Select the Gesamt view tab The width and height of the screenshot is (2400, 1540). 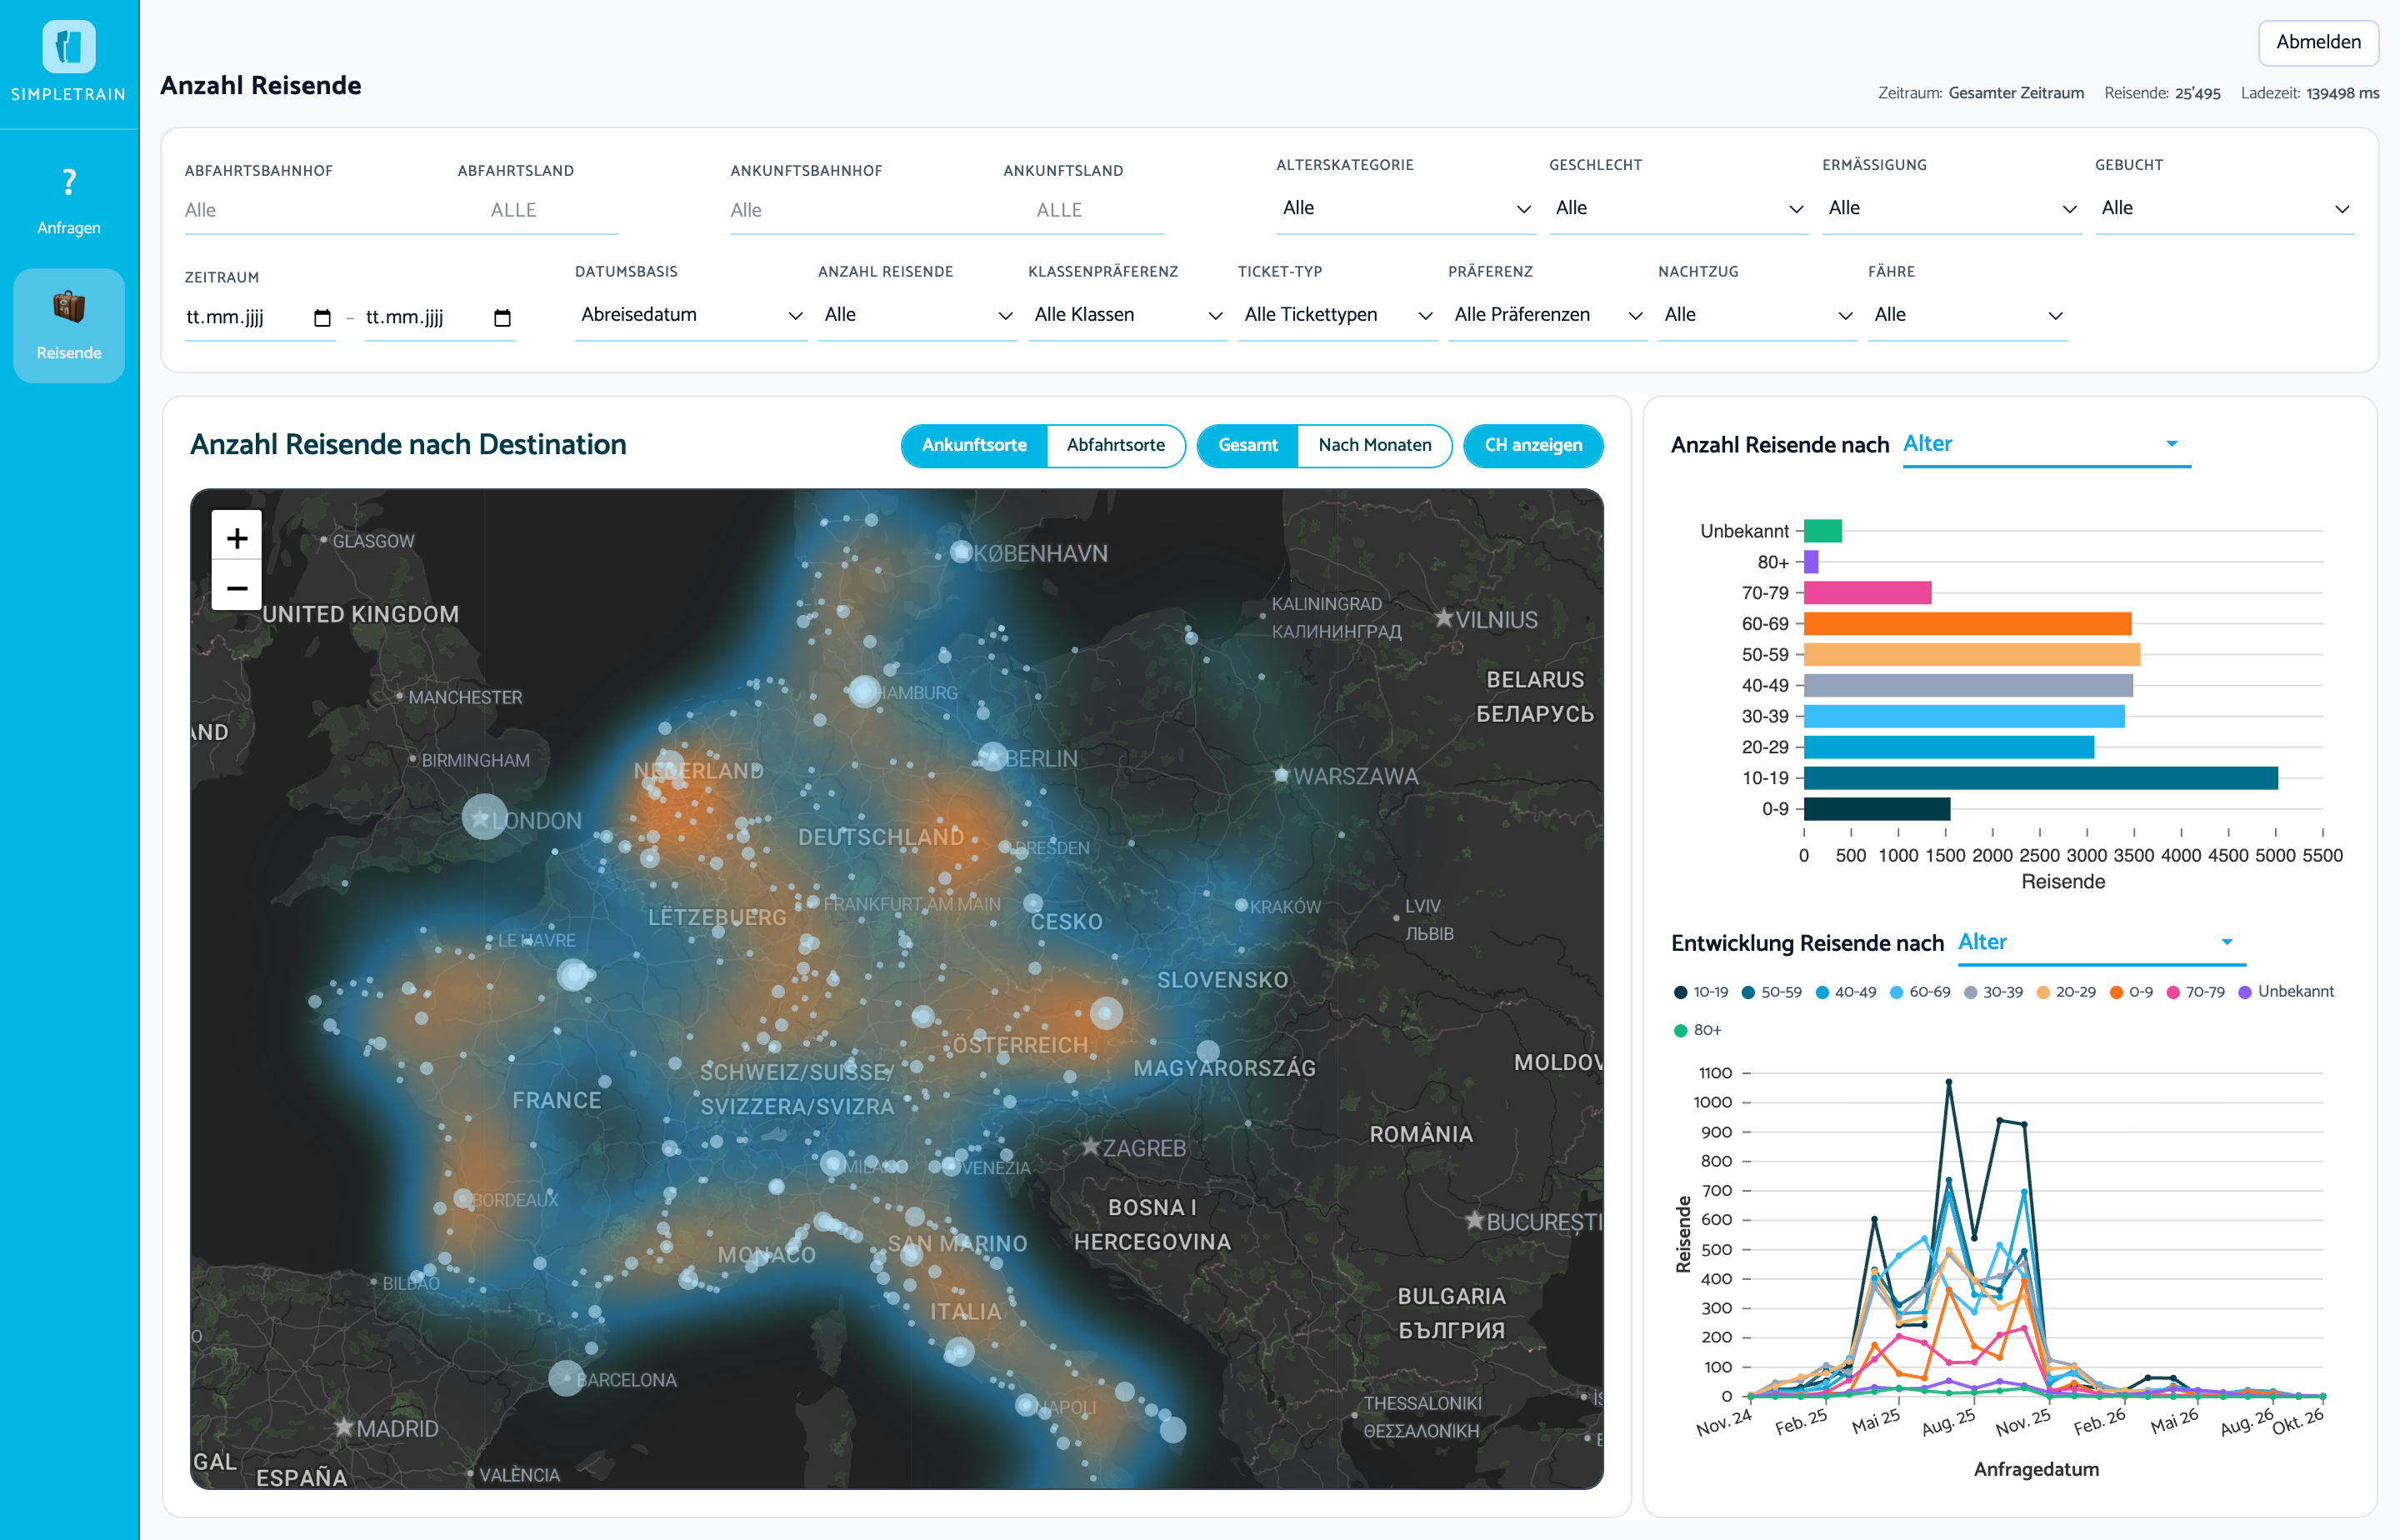(1247, 445)
